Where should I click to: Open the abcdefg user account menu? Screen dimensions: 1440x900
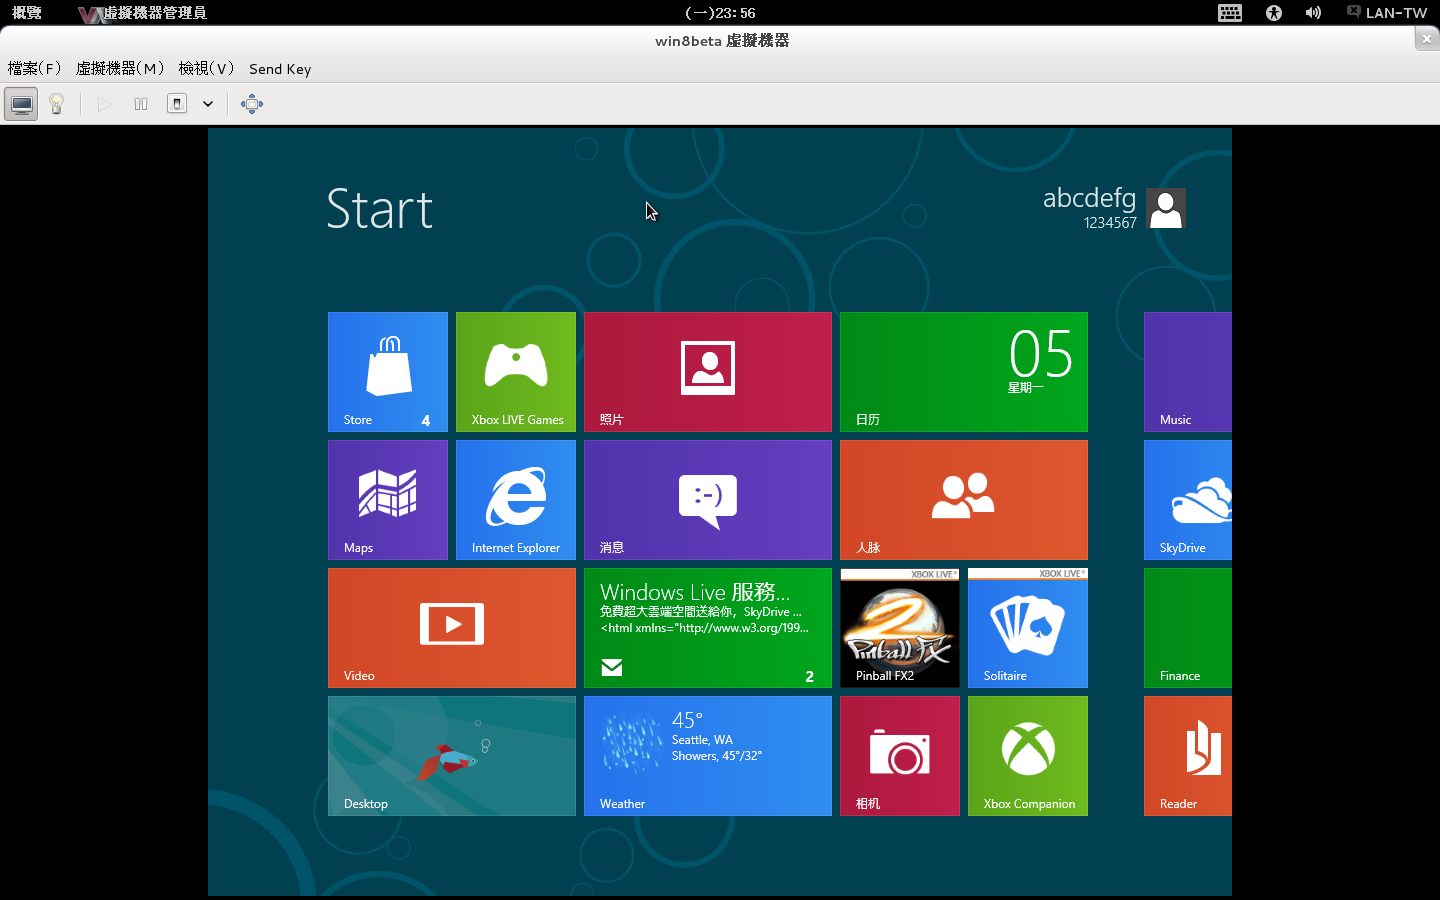(x=1113, y=208)
